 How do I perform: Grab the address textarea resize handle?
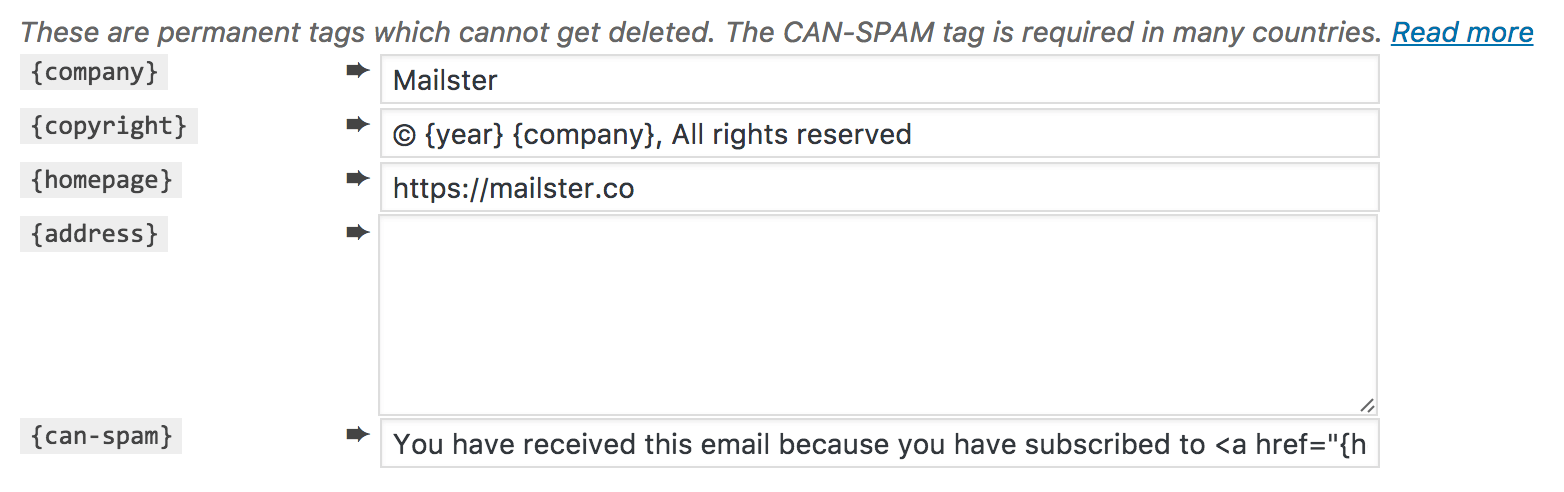click(1366, 405)
